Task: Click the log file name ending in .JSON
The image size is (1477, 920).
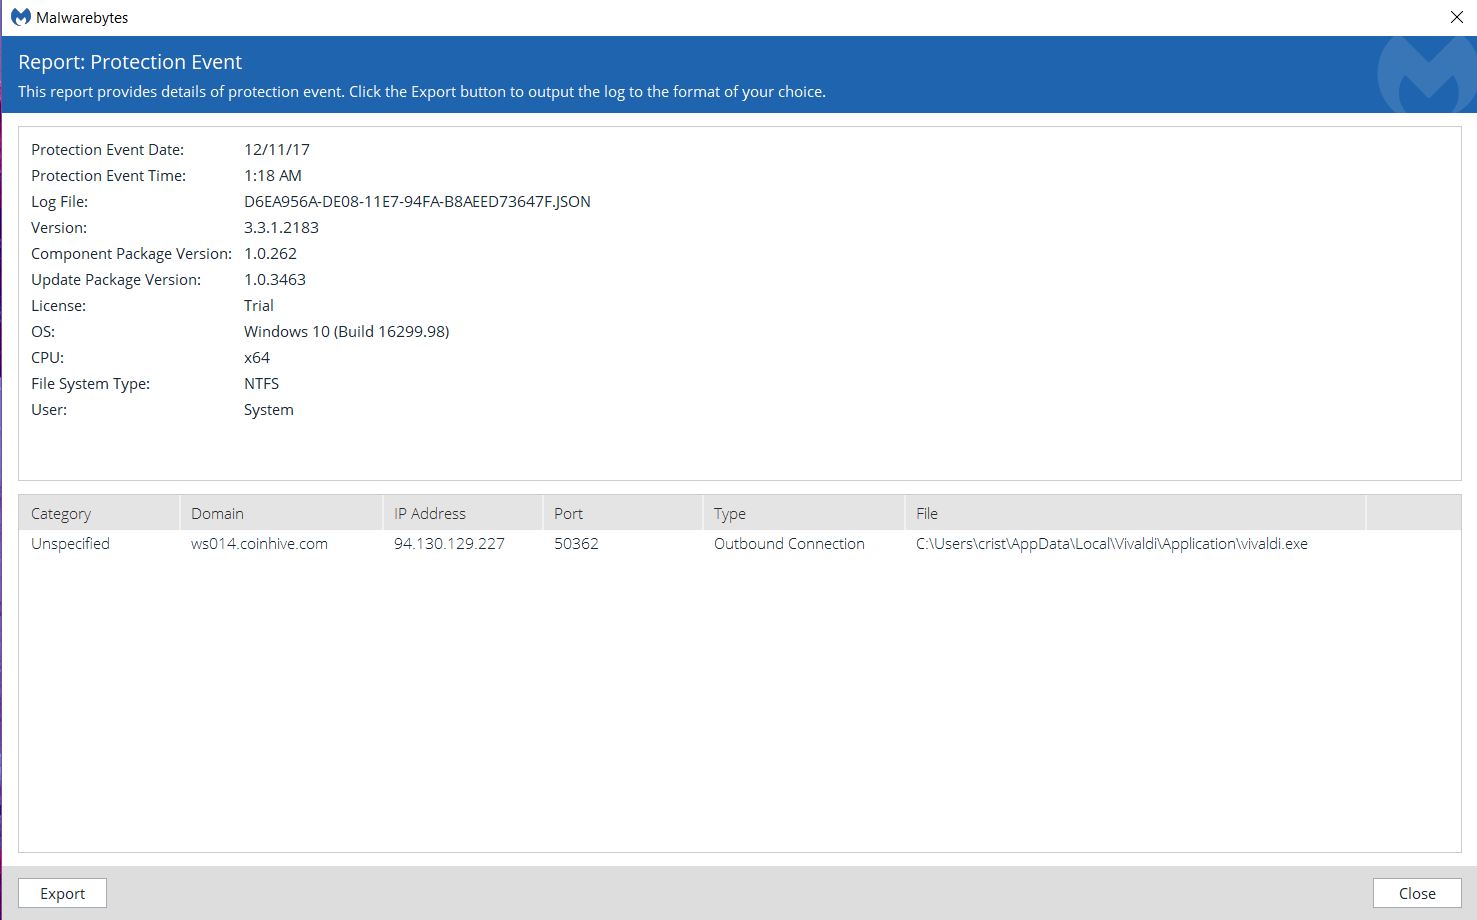Action: click(x=417, y=202)
